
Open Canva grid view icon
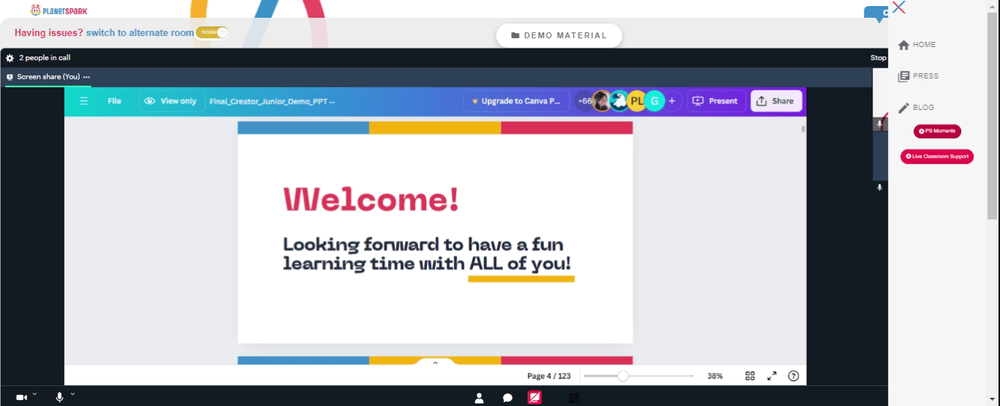pos(750,376)
